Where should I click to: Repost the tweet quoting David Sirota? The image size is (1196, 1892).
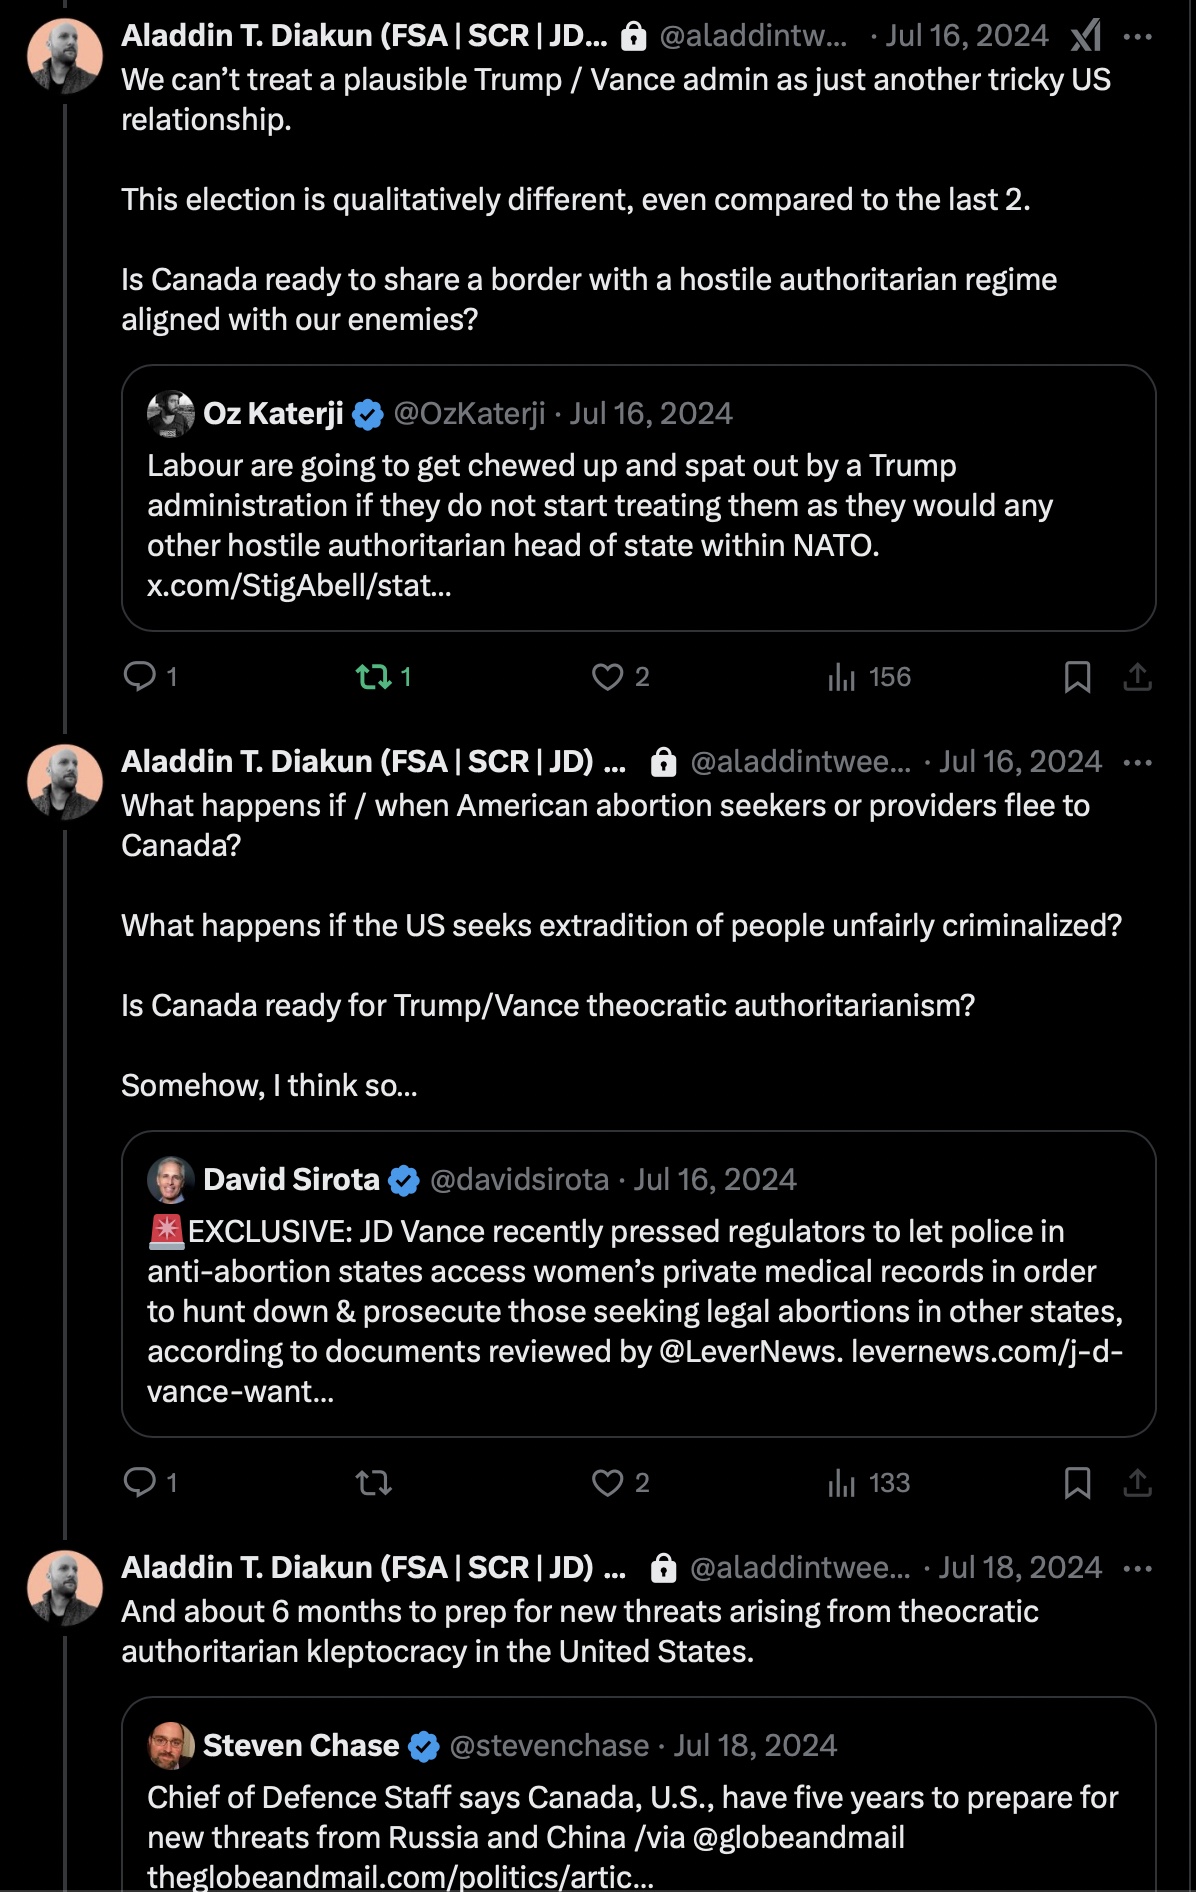click(374, 1482)
